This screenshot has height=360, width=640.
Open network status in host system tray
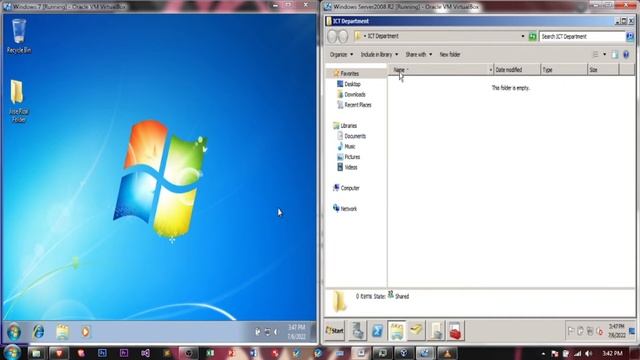pos(577,353)
